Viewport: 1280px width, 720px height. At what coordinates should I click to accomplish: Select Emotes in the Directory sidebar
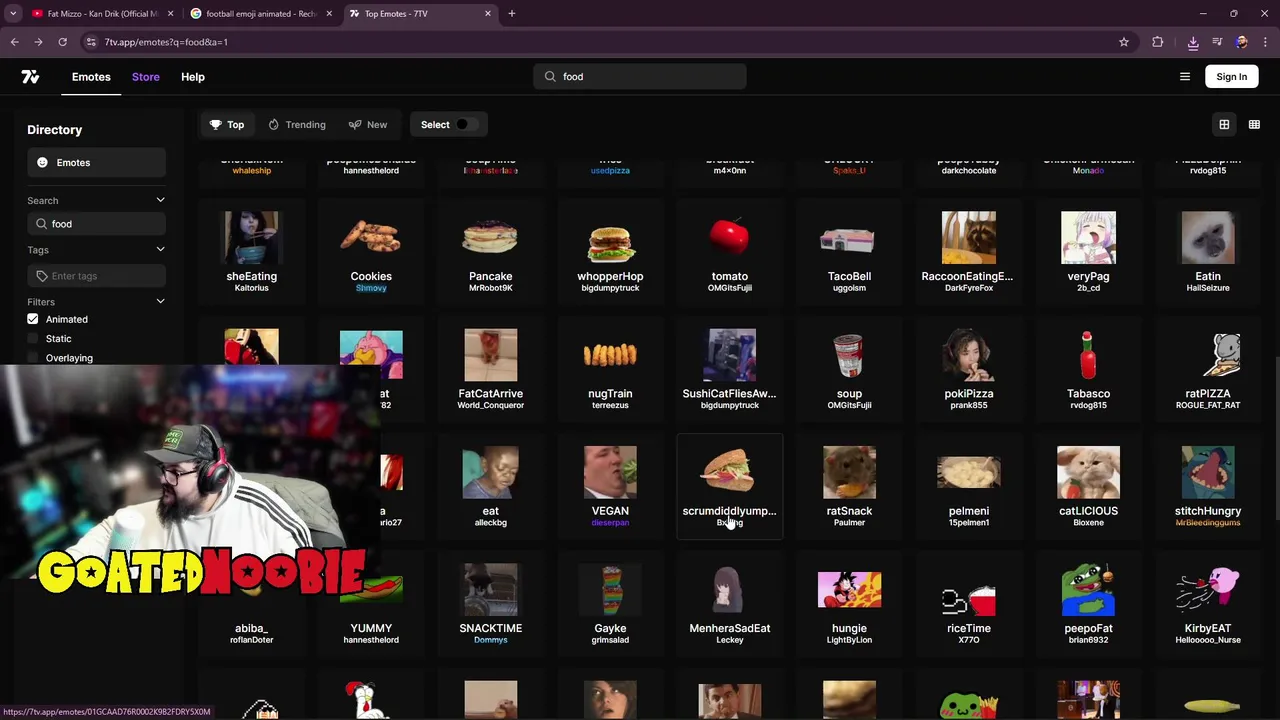coord(96,163)
